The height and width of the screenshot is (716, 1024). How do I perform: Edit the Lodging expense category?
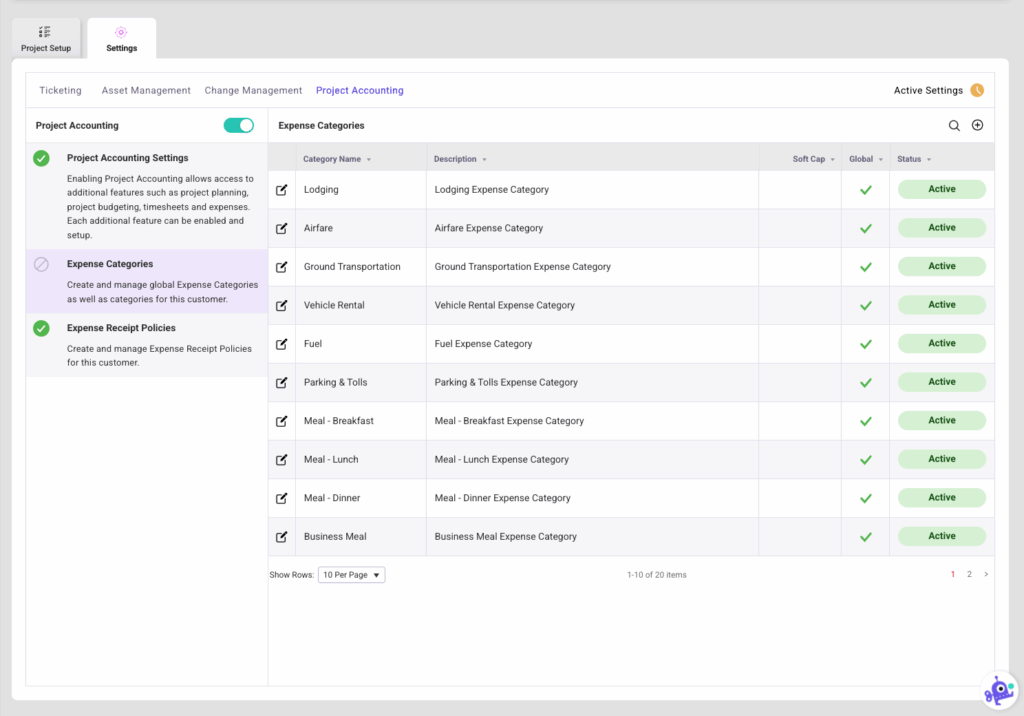point(281,189)
